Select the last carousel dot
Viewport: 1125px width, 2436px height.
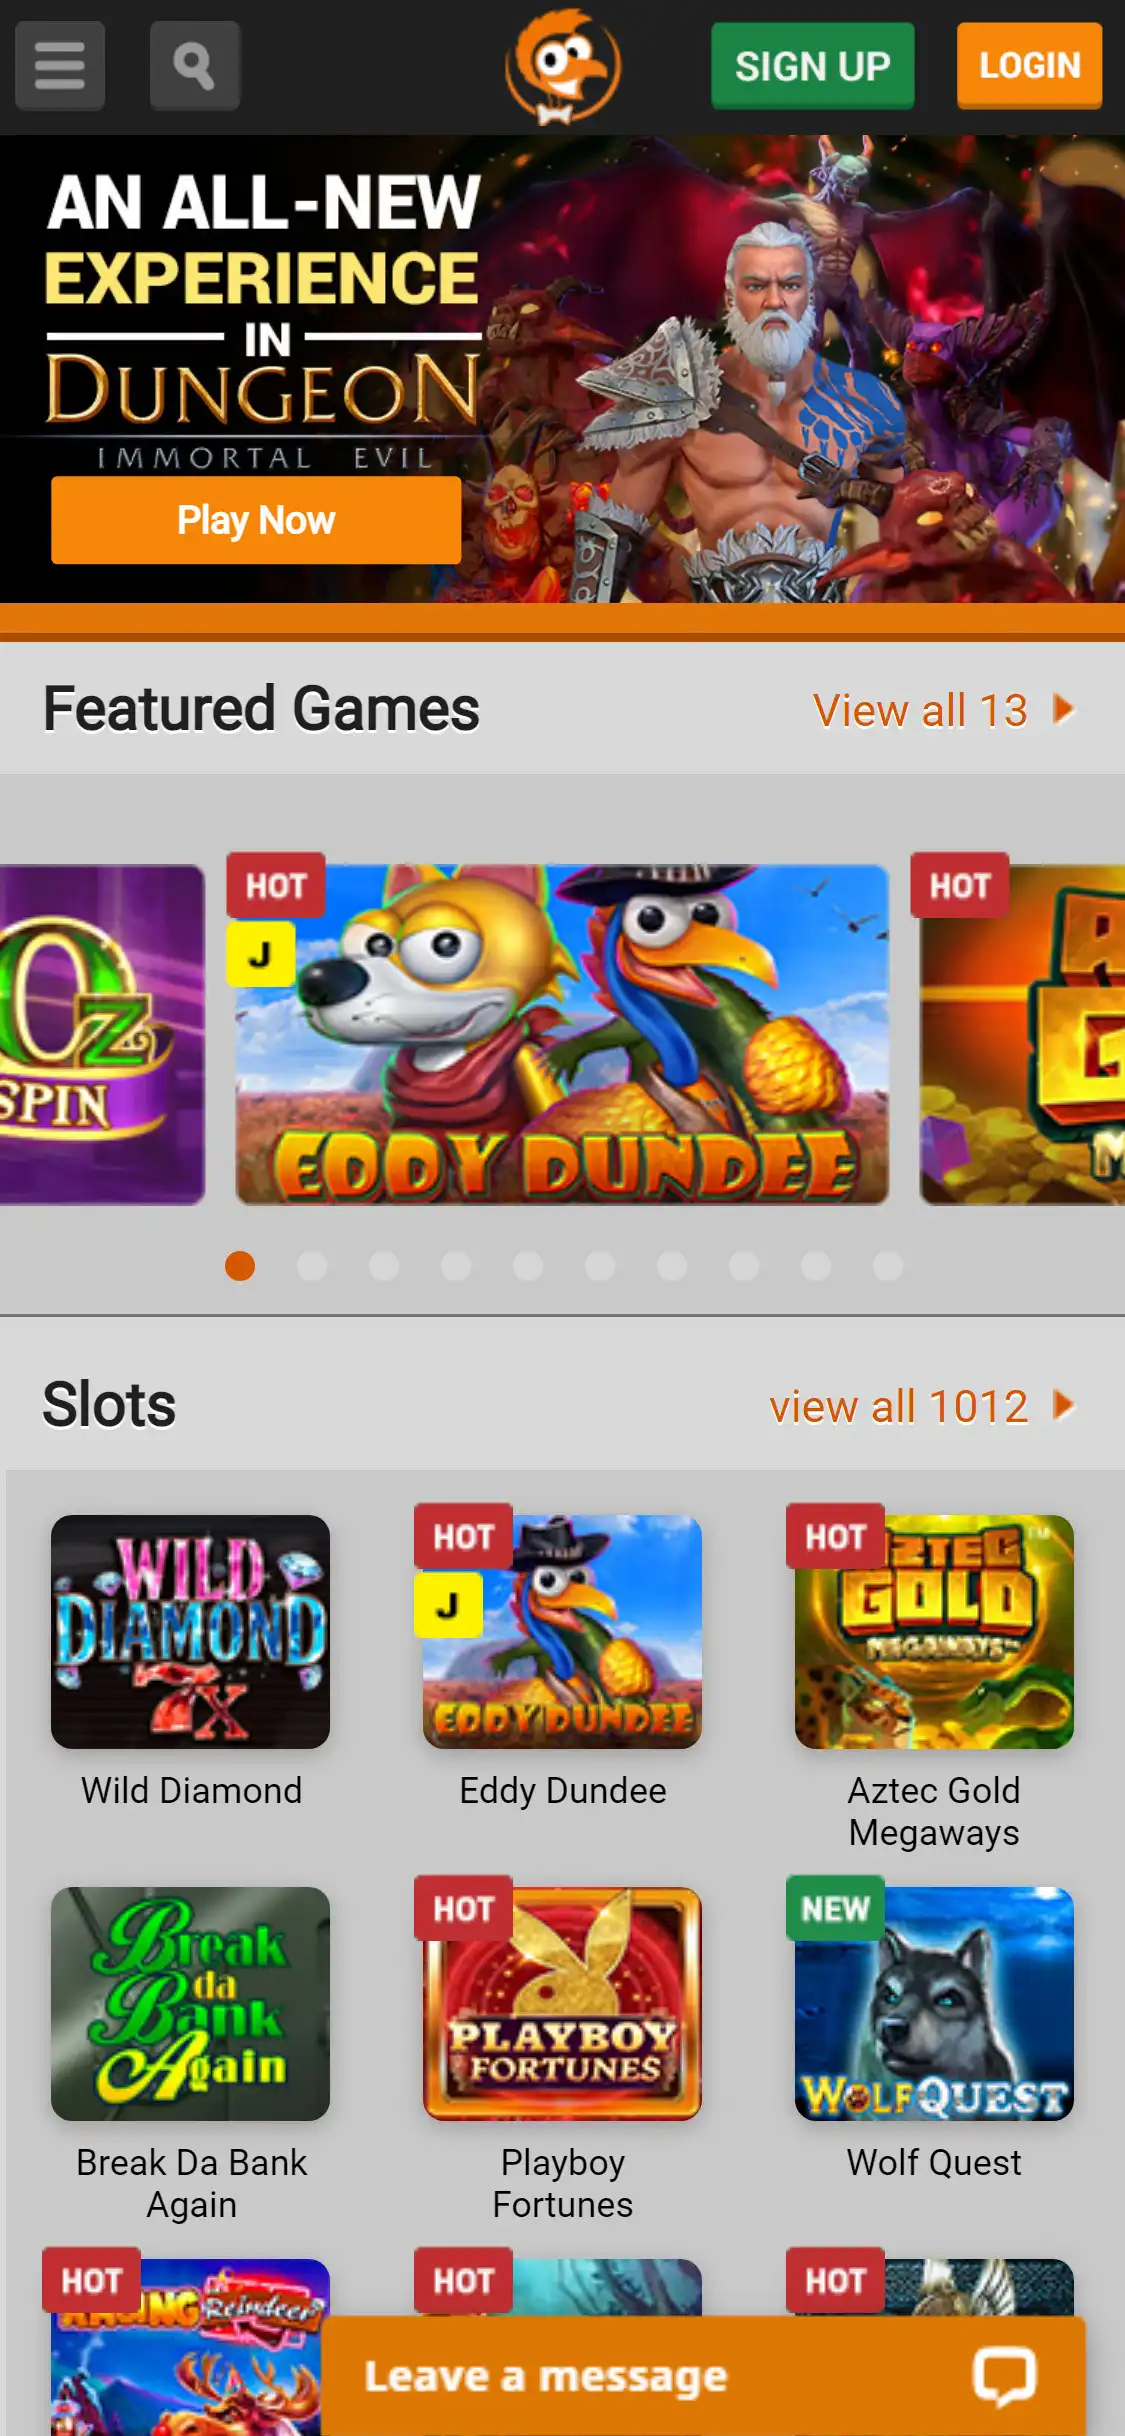pyautogui.click(x=888, y=1266)
